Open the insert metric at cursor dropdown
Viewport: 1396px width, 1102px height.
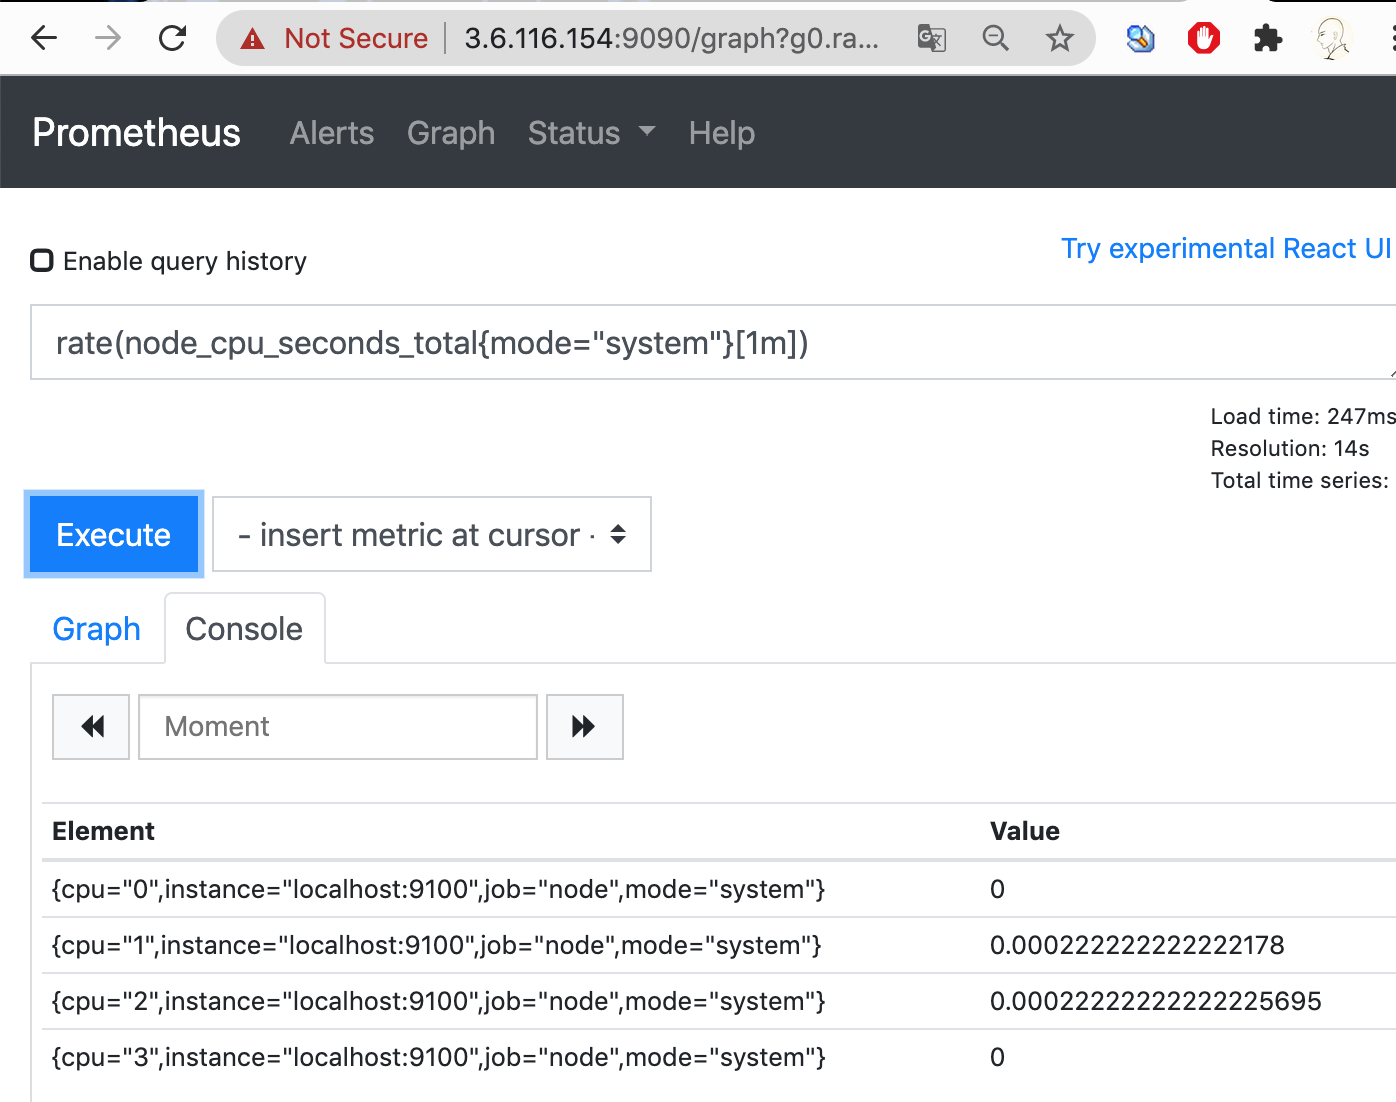[x=431, y=534]
